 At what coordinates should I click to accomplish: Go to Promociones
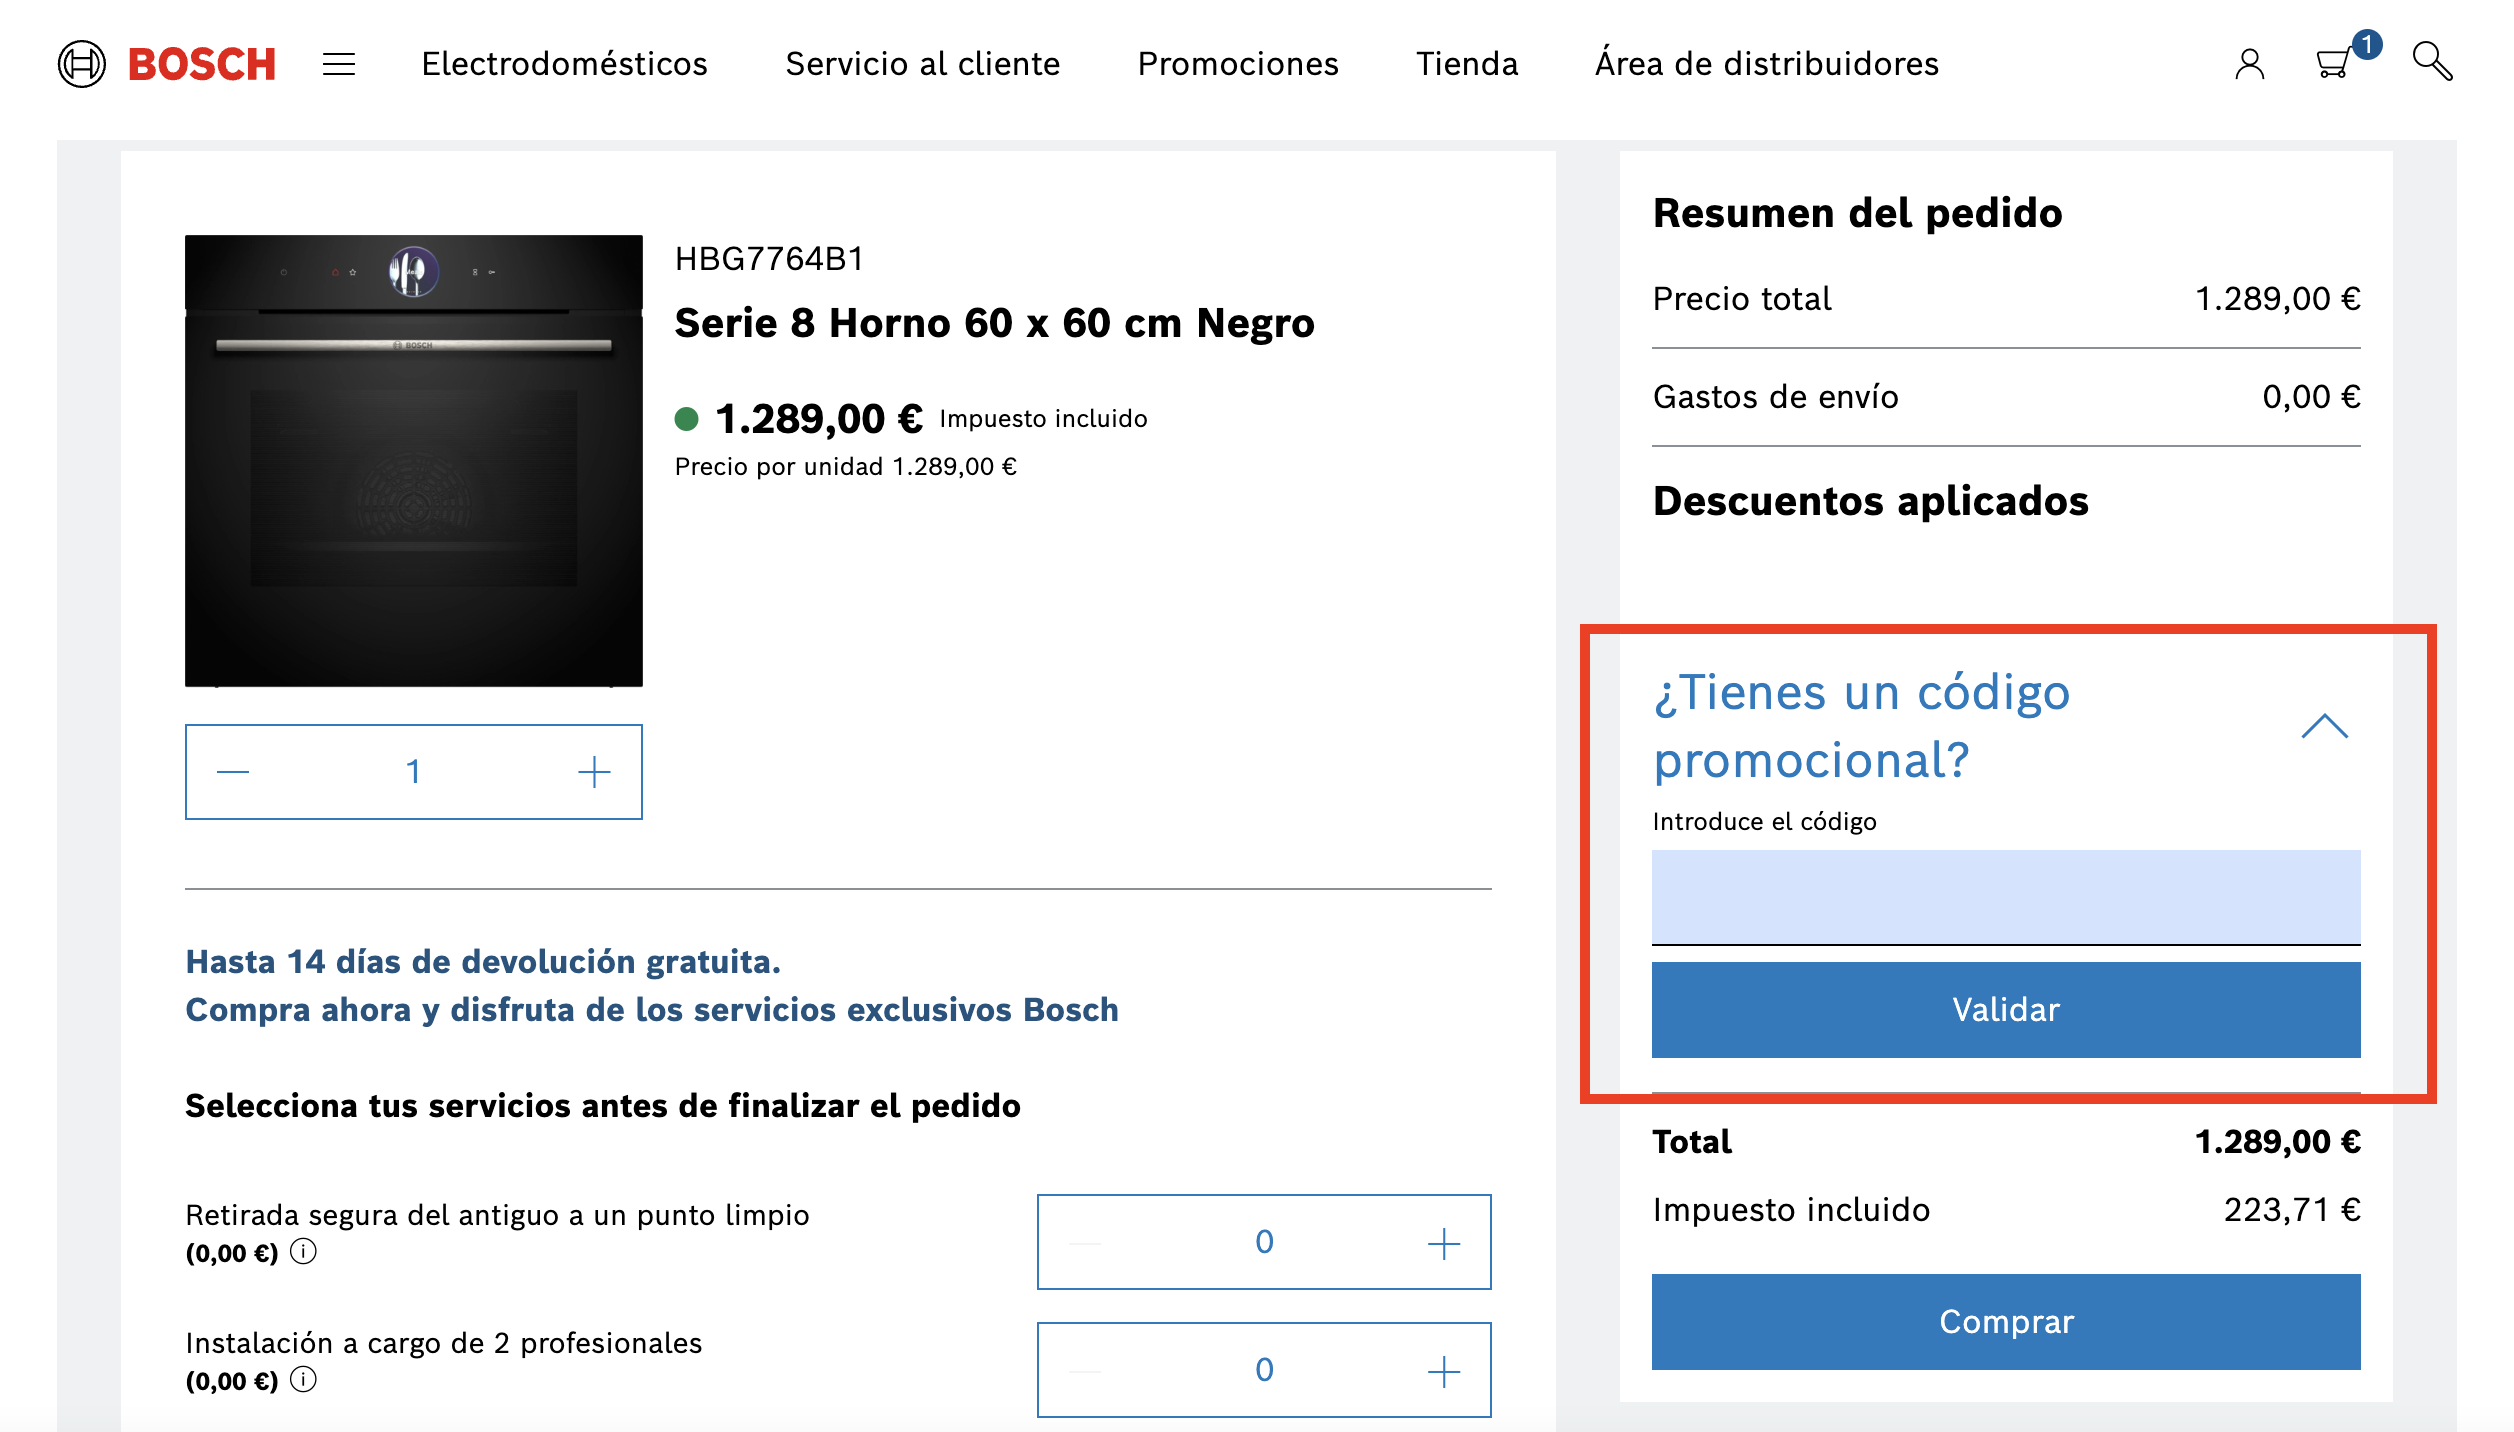(1237, 64)
